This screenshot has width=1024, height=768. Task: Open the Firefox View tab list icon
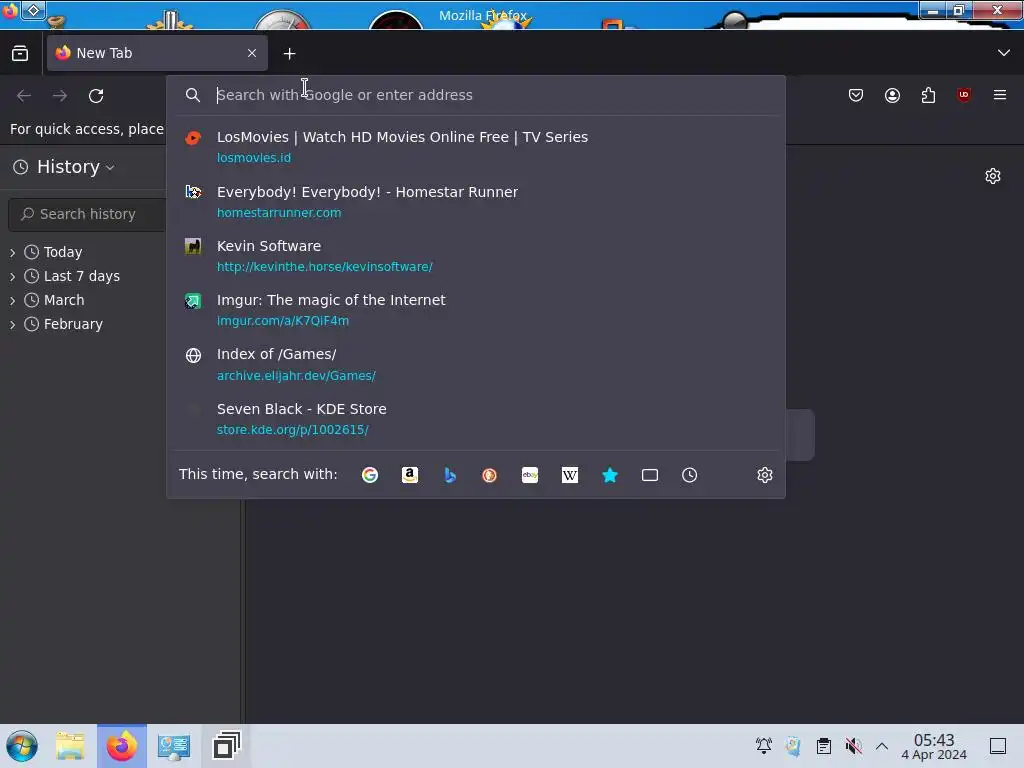point(20,53)
